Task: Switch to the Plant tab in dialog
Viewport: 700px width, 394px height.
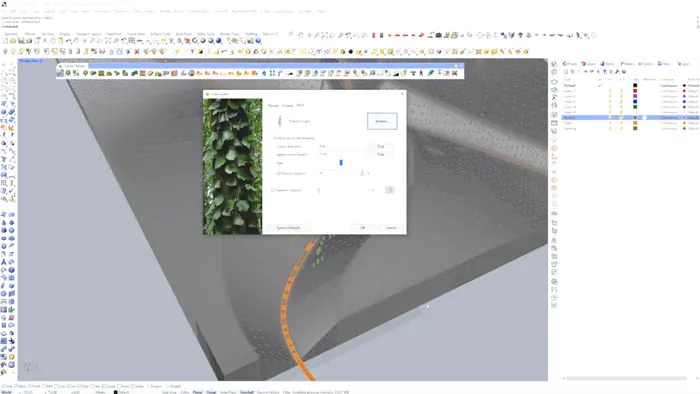Action: coord(300,105)
